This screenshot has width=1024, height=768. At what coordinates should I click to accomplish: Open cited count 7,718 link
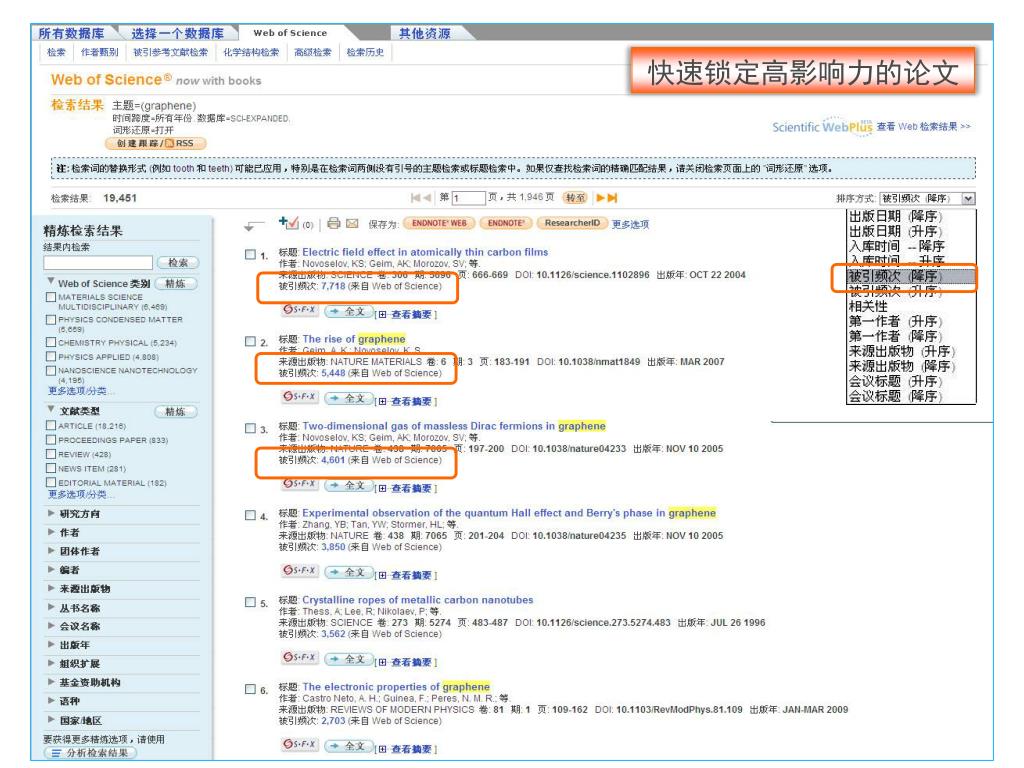pos(333,286)
